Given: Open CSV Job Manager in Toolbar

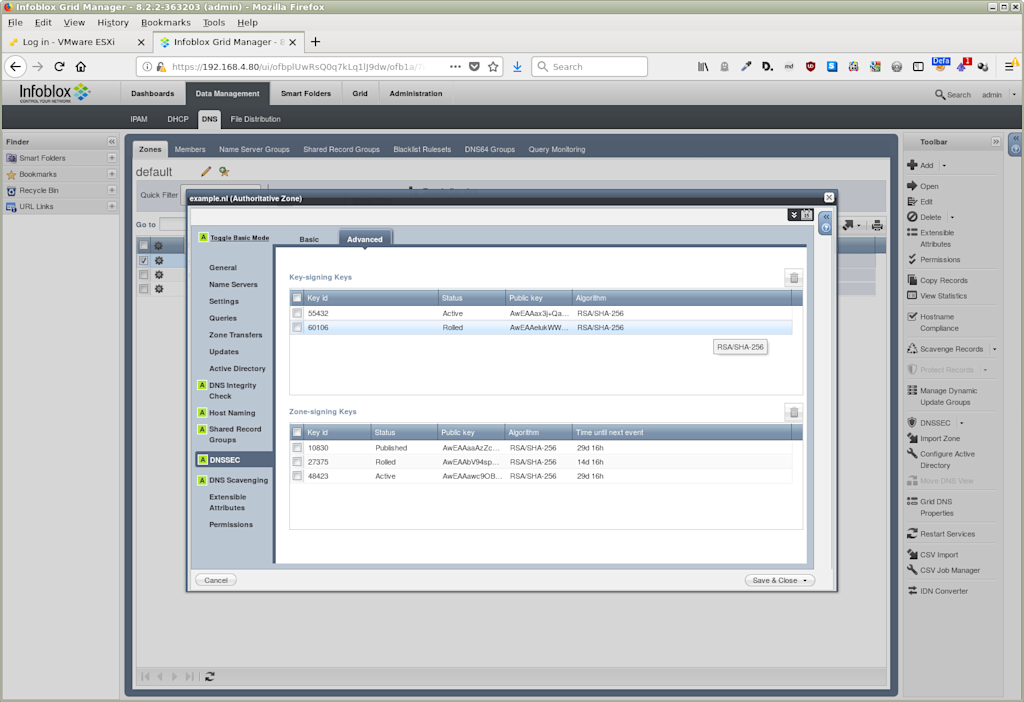Looking at the screenshot, I should coord(950,570).
